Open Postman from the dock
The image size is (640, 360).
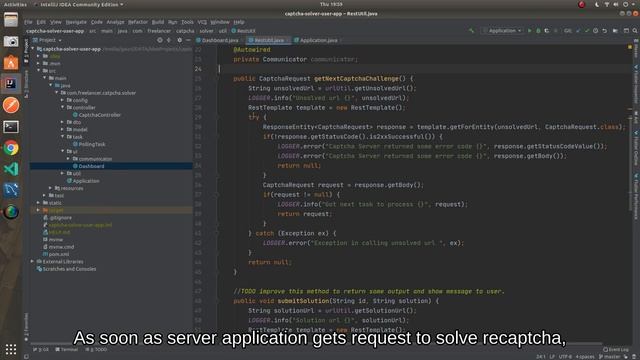pyautogui.click(x=11, y=105)
